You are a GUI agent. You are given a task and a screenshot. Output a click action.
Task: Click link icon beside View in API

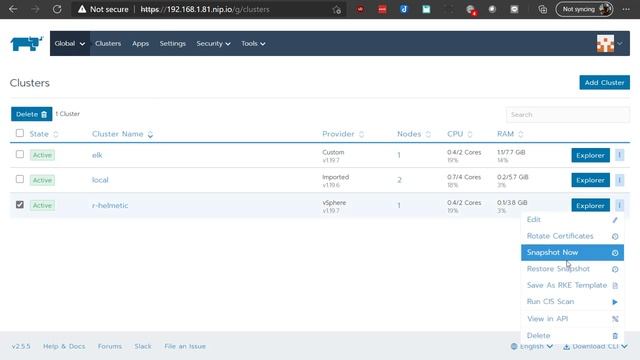pyautogui.click(x=615, y=319)
